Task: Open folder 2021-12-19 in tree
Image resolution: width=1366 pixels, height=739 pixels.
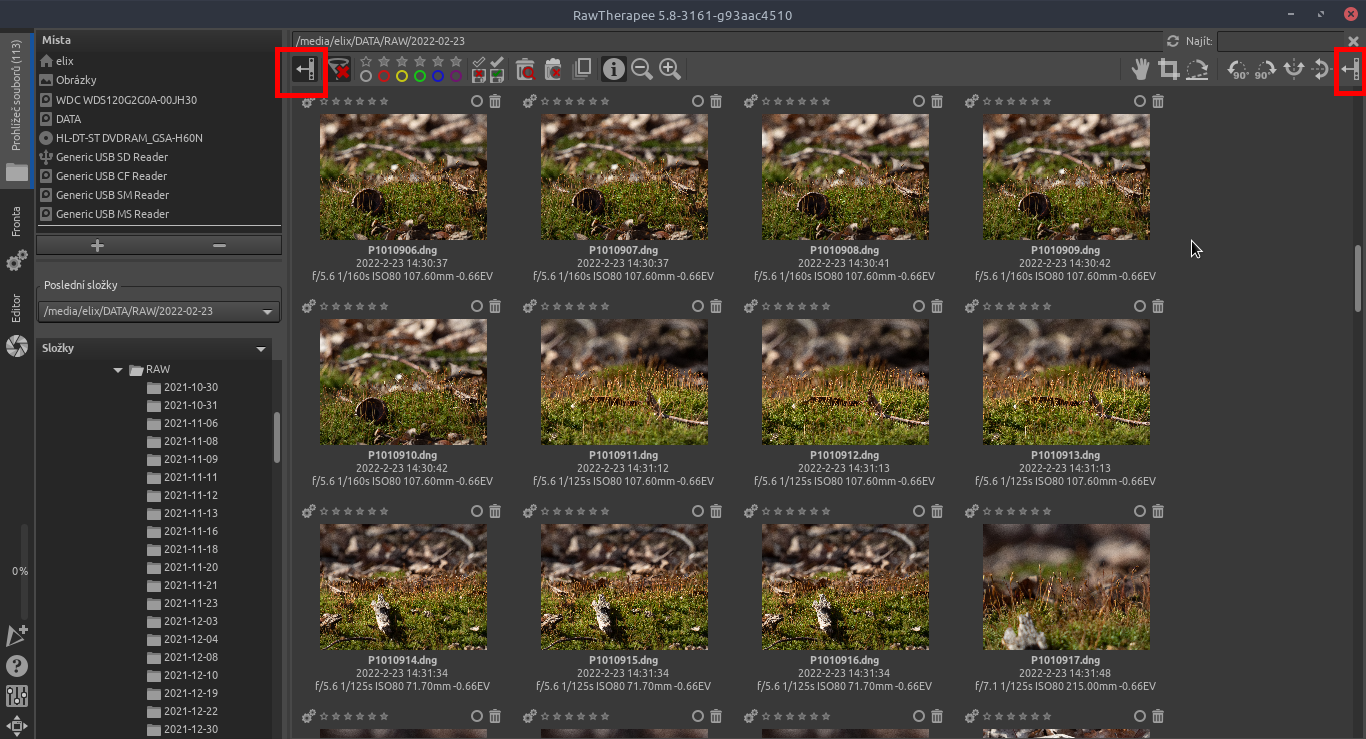Action: point(190,693)
